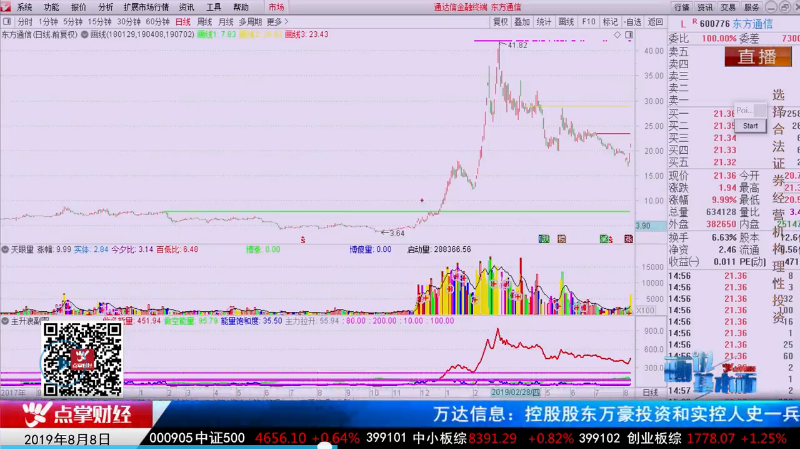Select the 30分钟 period
The image size is (800, 449).
coord(129,22)
